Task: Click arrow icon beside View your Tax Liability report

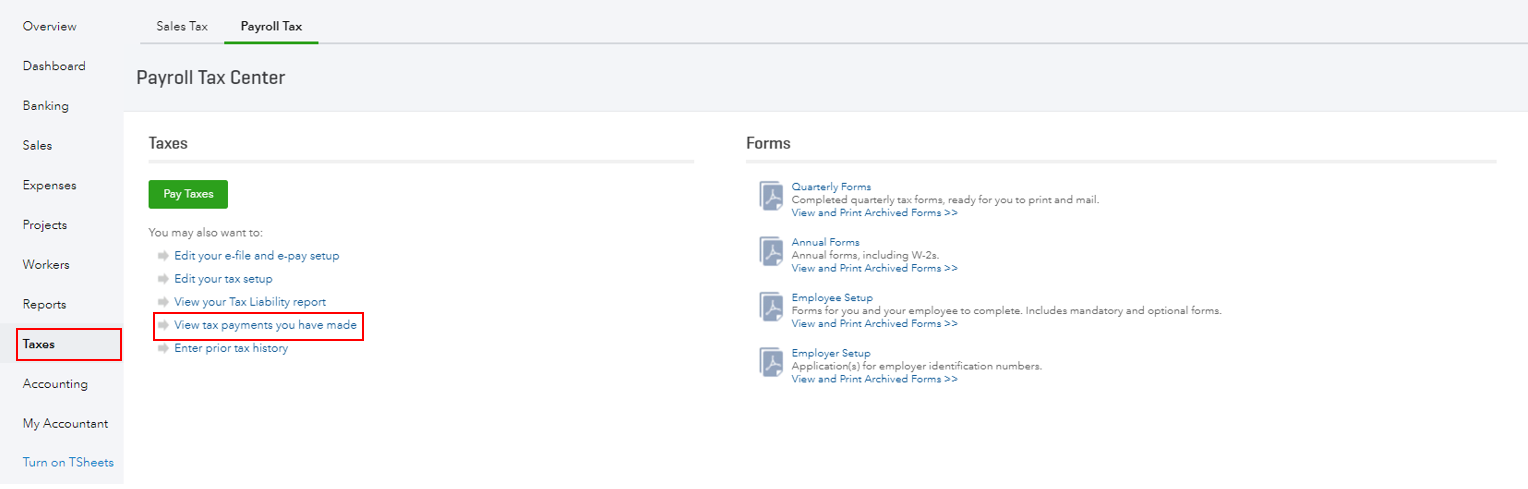Action: click(163, 302)
